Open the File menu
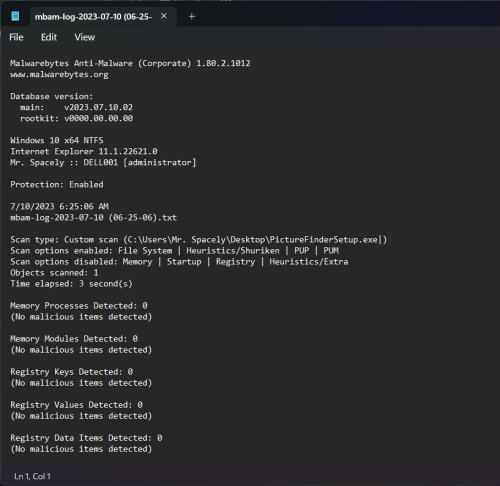This screenshot has height=486, width=500. click(x=16, y=37)
